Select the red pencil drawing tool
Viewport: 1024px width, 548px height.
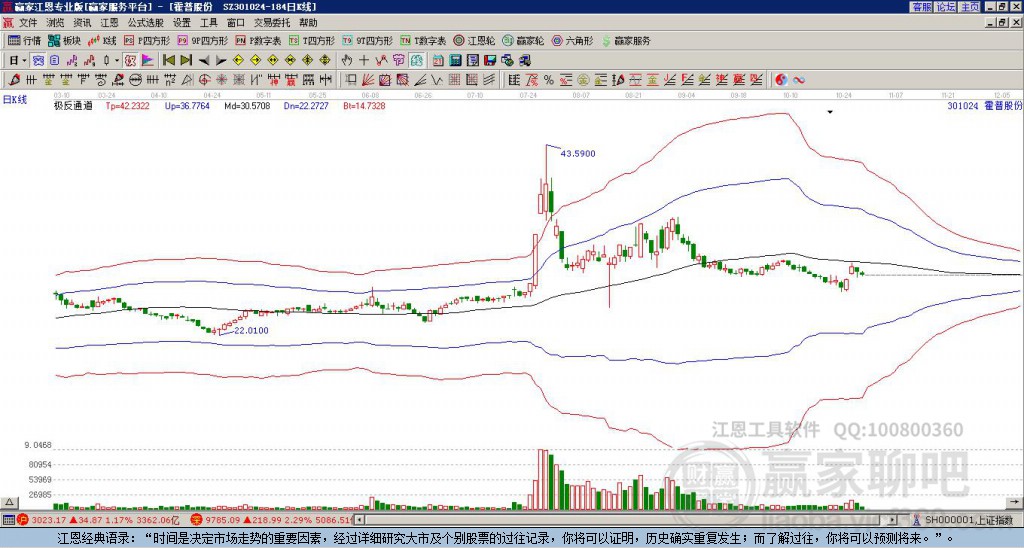(13, 80)
